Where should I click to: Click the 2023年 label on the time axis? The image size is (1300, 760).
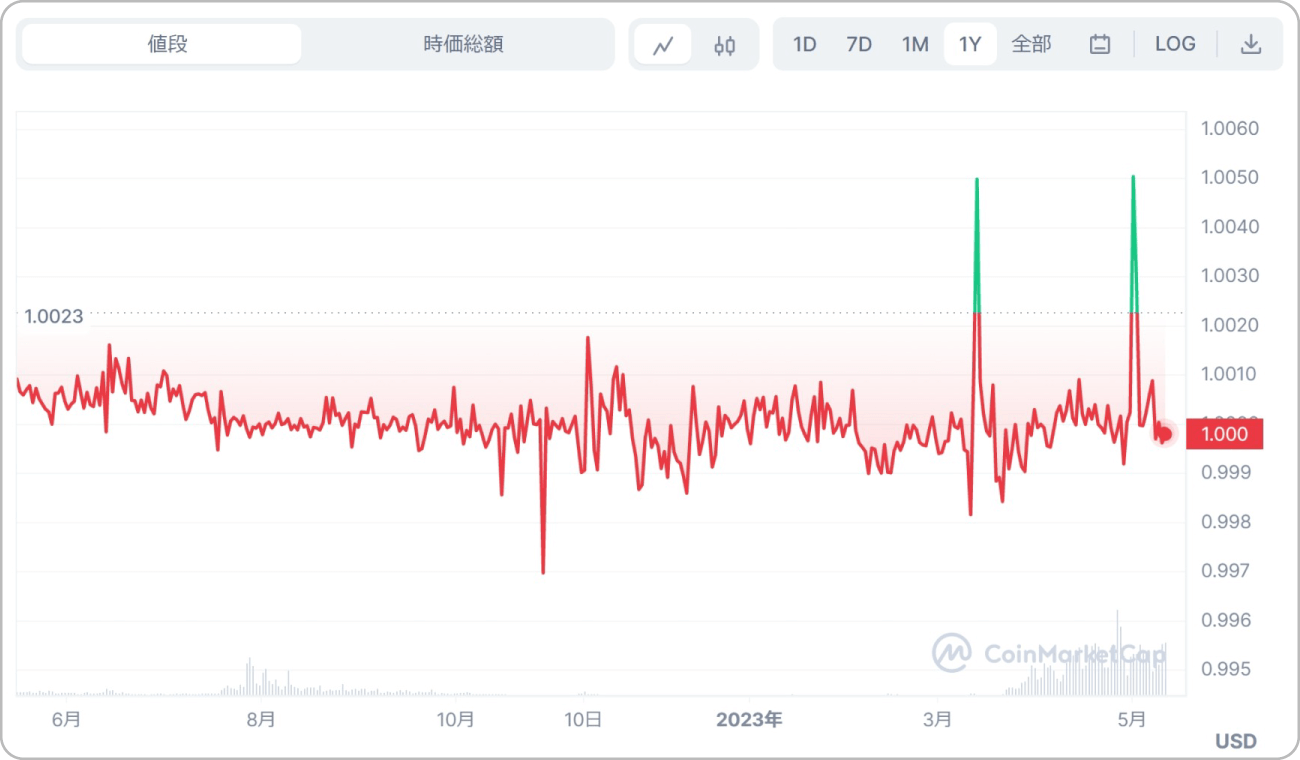point(750,719)
